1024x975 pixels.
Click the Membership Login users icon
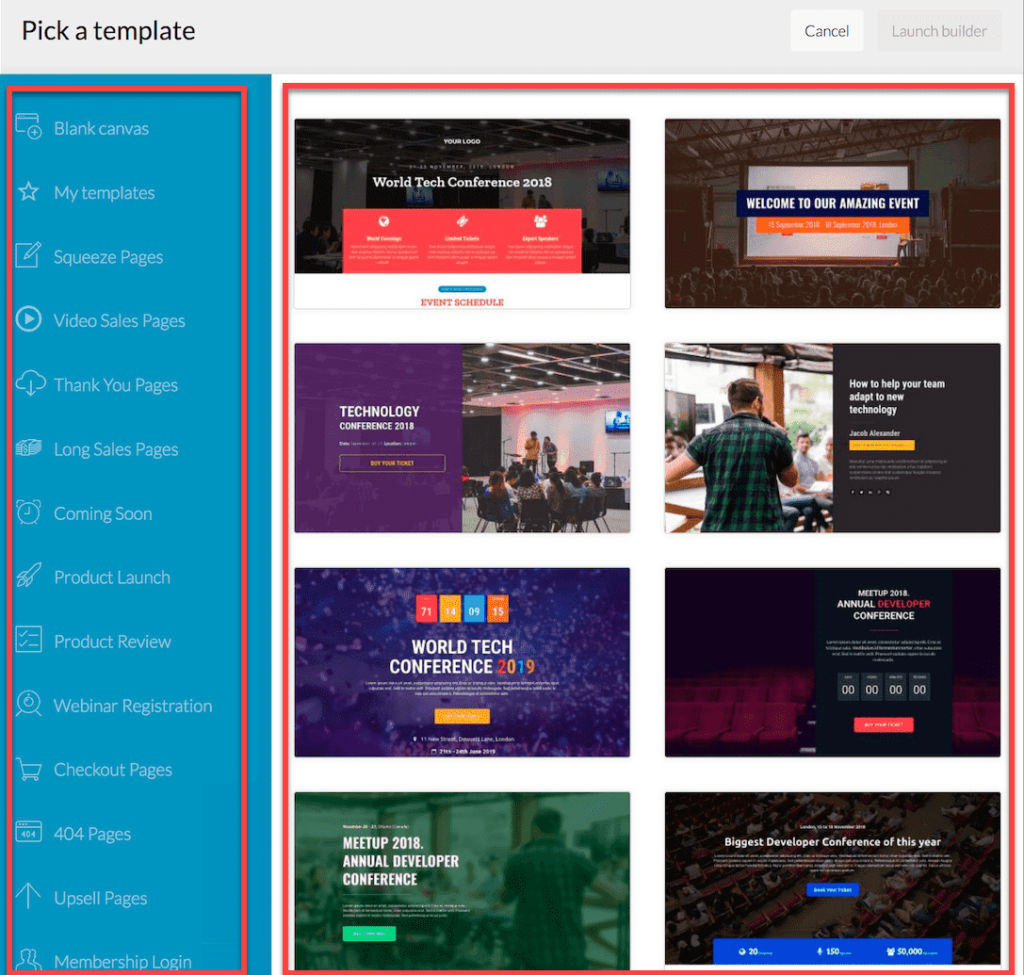point(29,960)
